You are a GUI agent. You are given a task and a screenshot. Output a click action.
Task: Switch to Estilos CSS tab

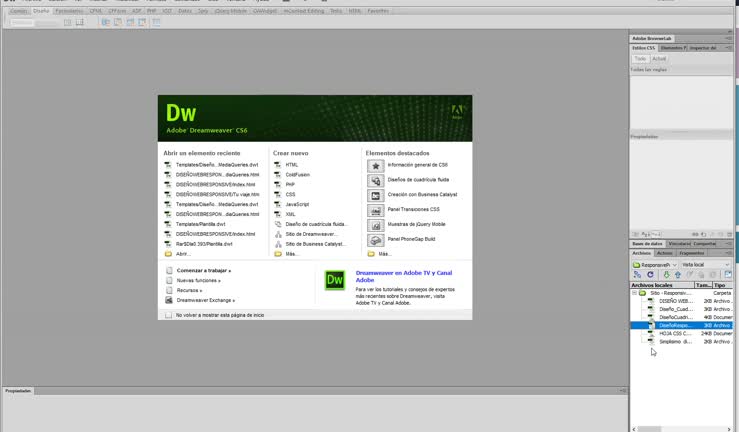[x=643, y=48]
